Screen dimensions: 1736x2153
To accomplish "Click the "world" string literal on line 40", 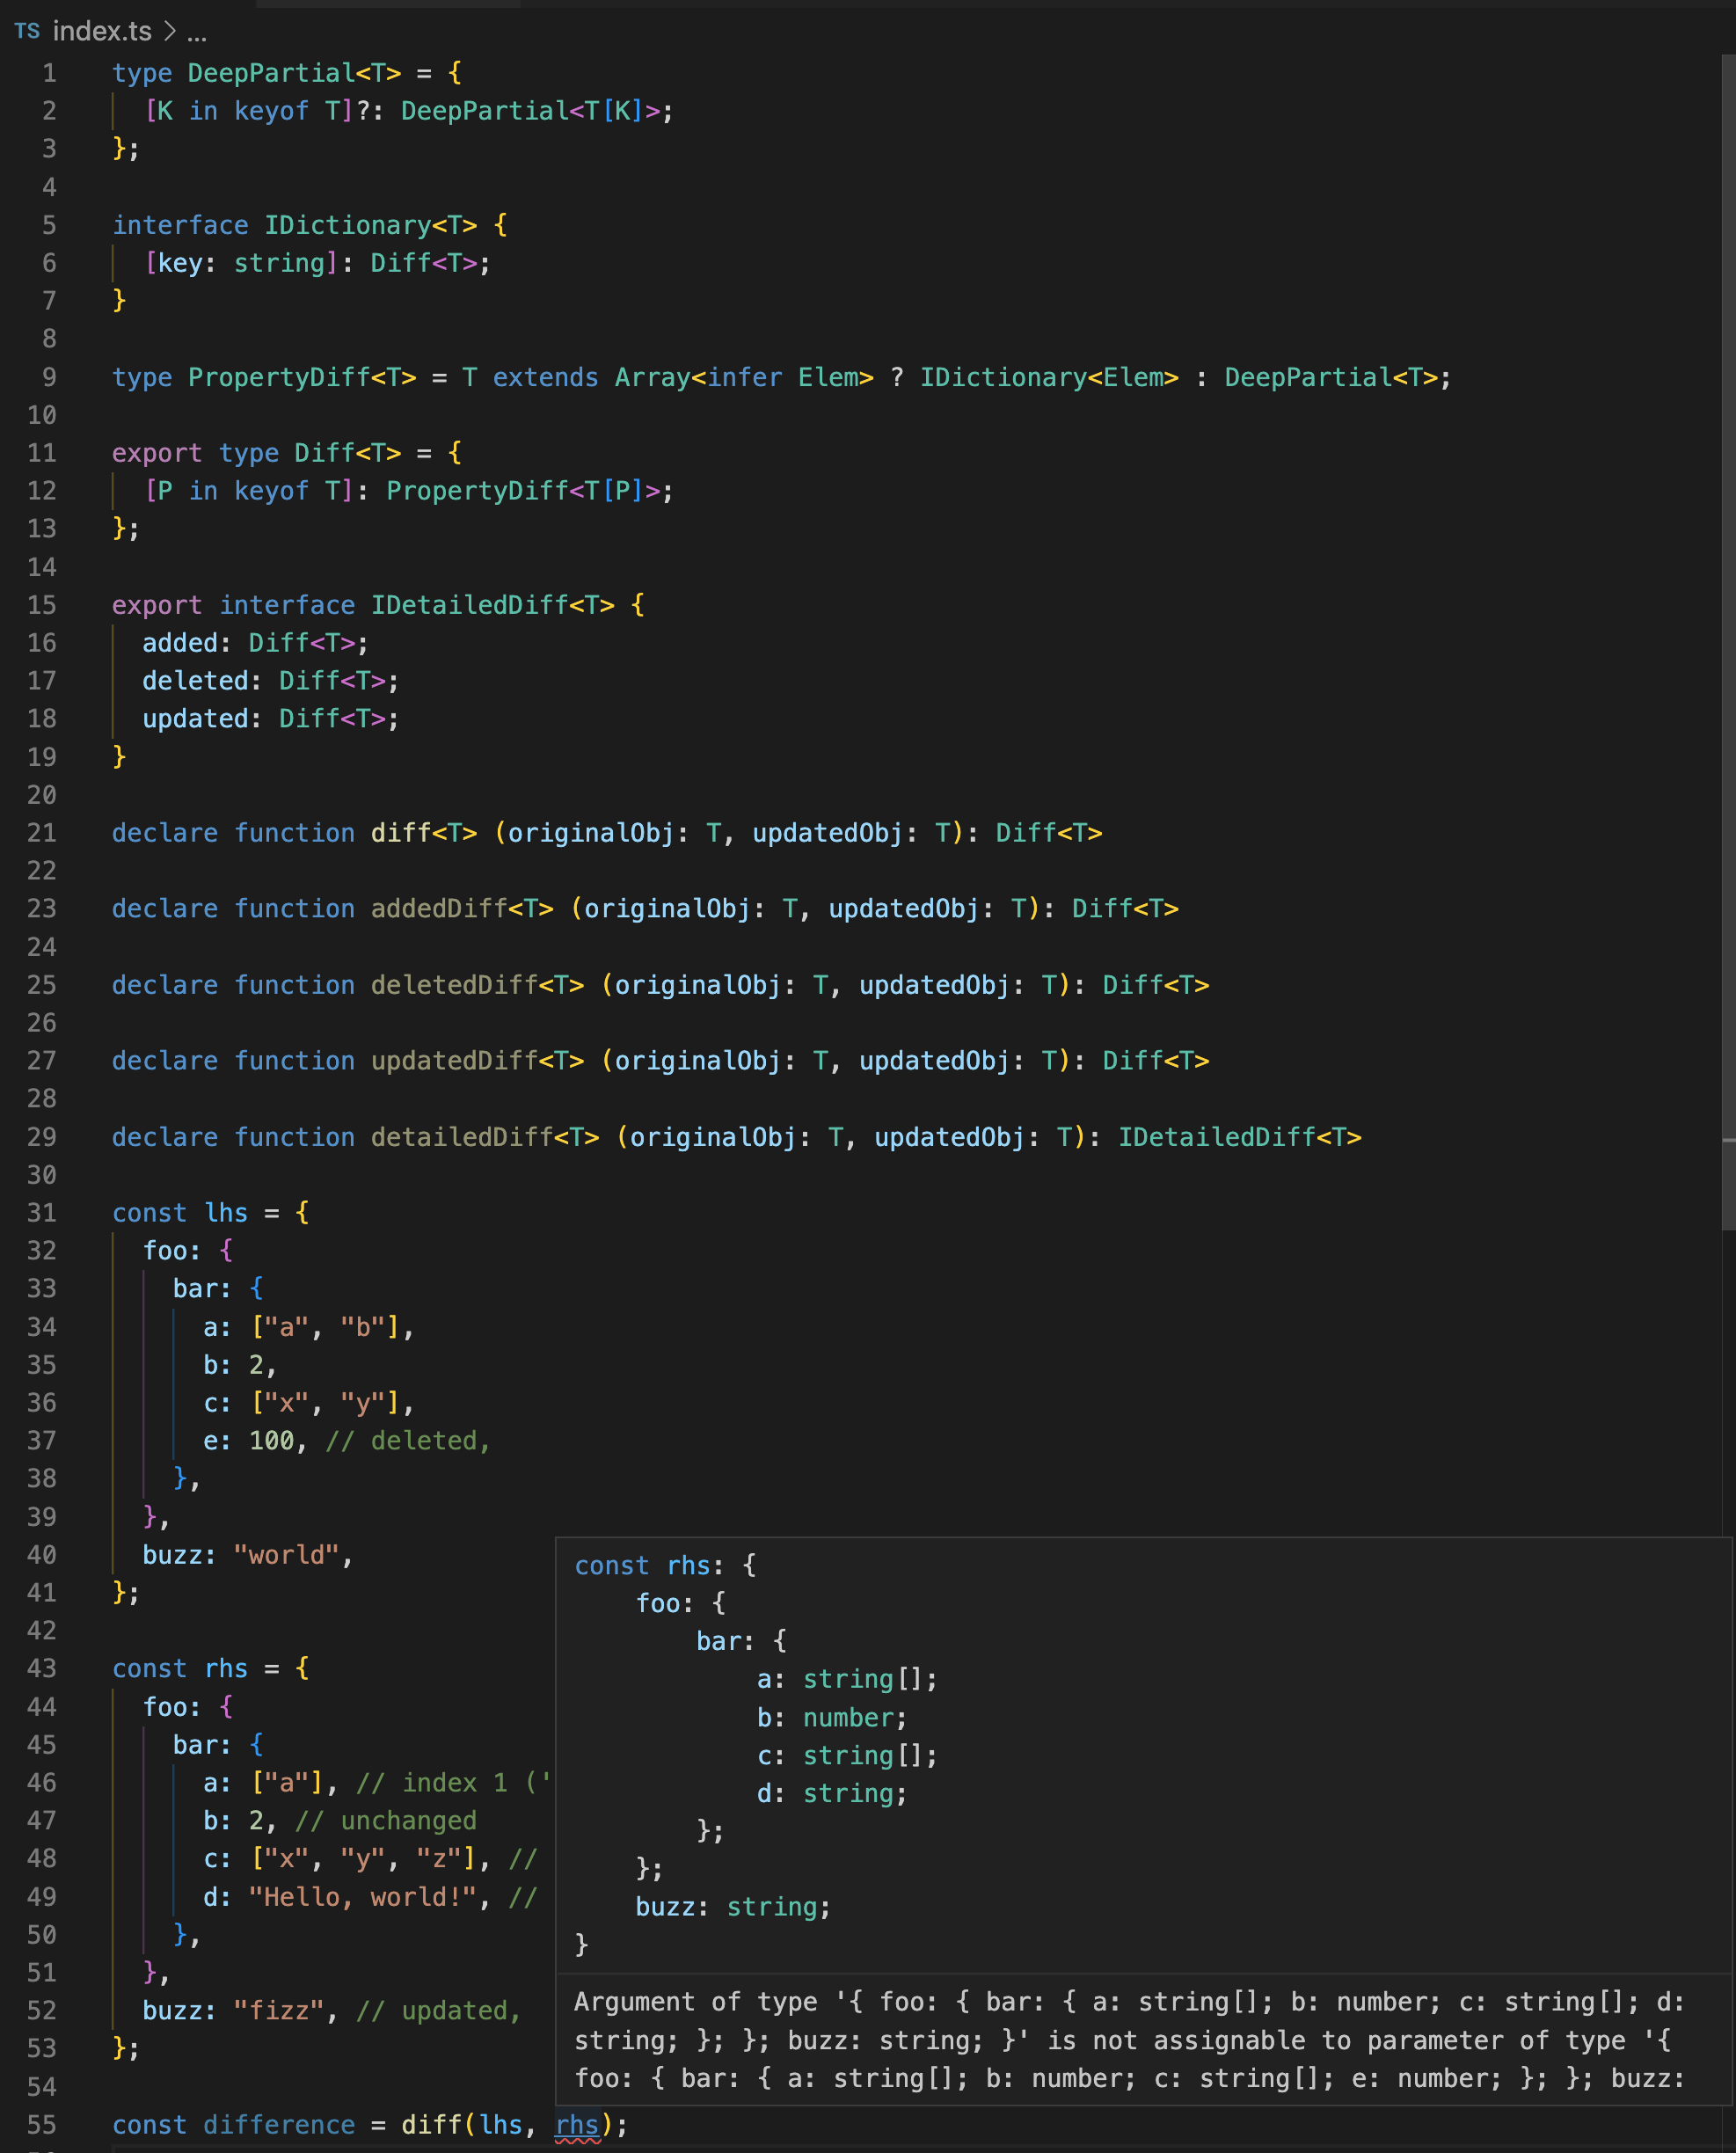I will 286,1554.
